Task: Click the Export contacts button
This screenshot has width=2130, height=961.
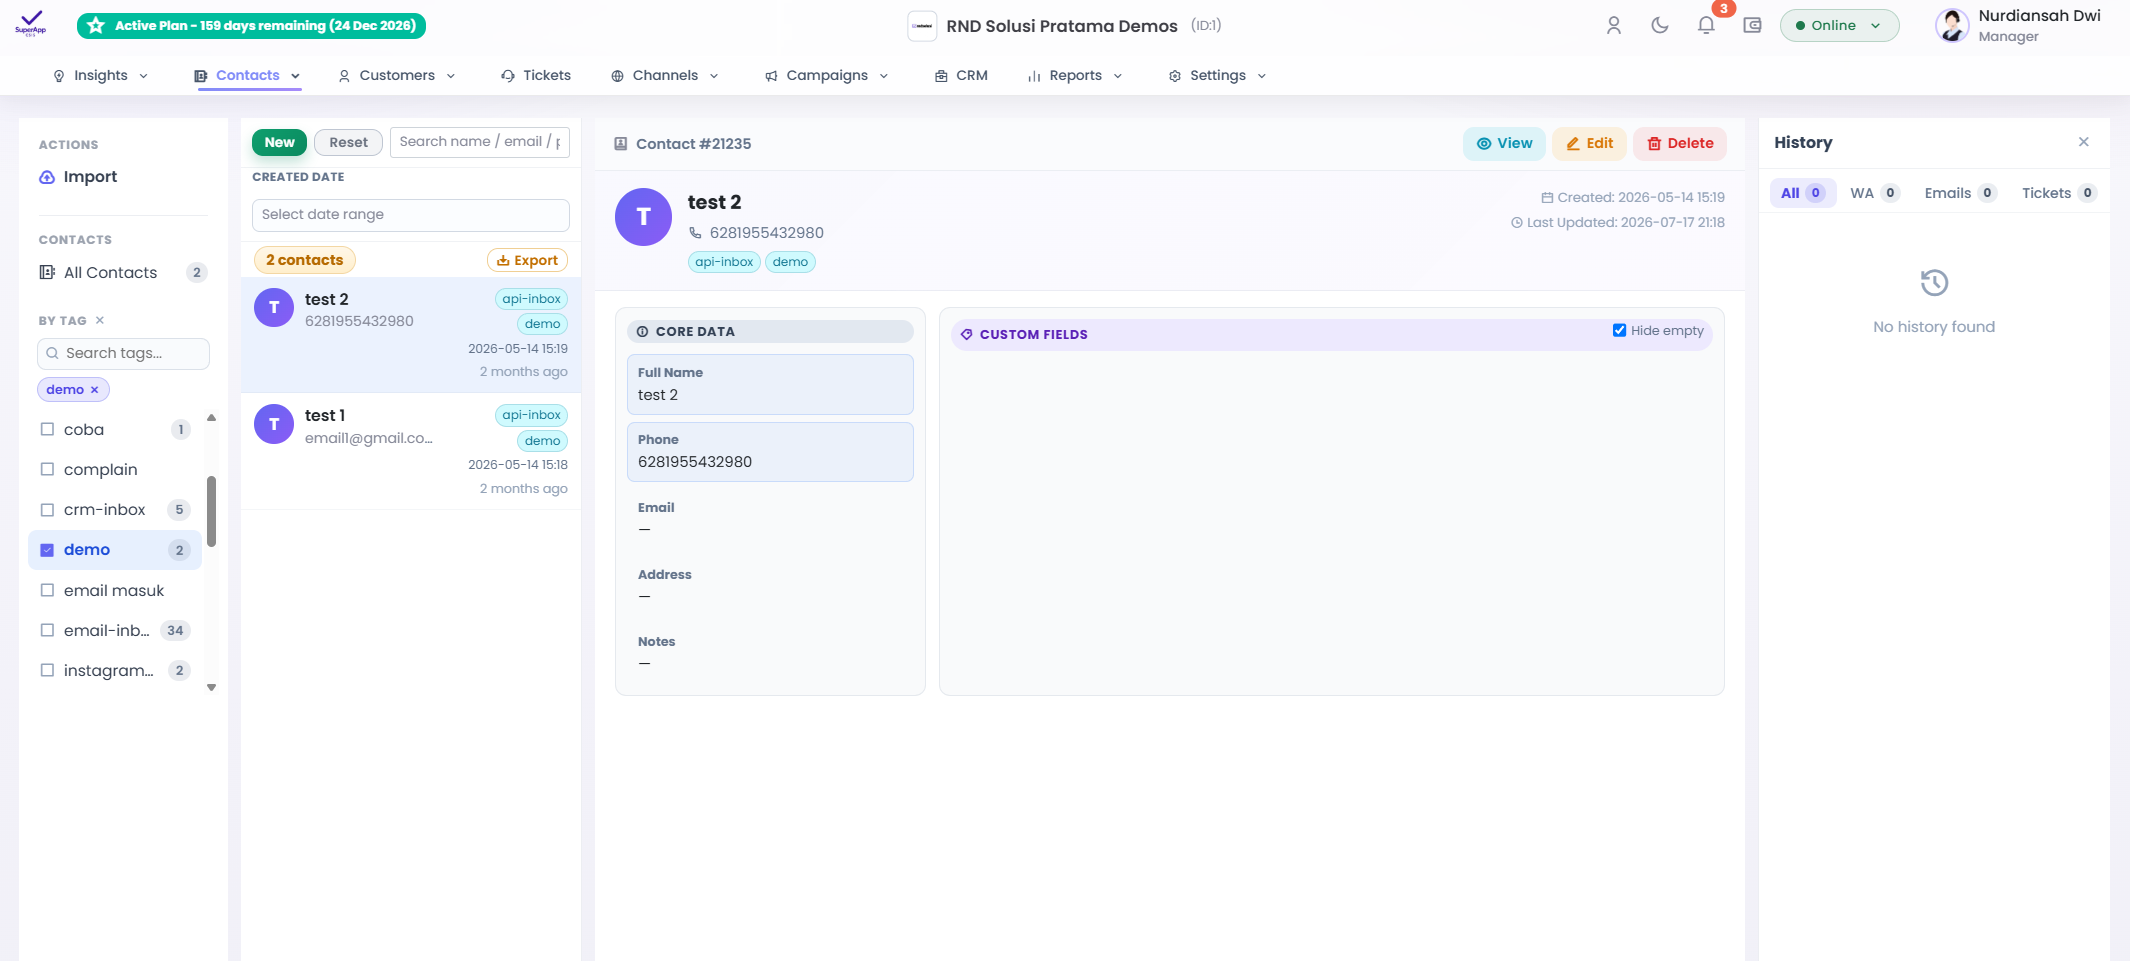Action: tap(528, 260)
